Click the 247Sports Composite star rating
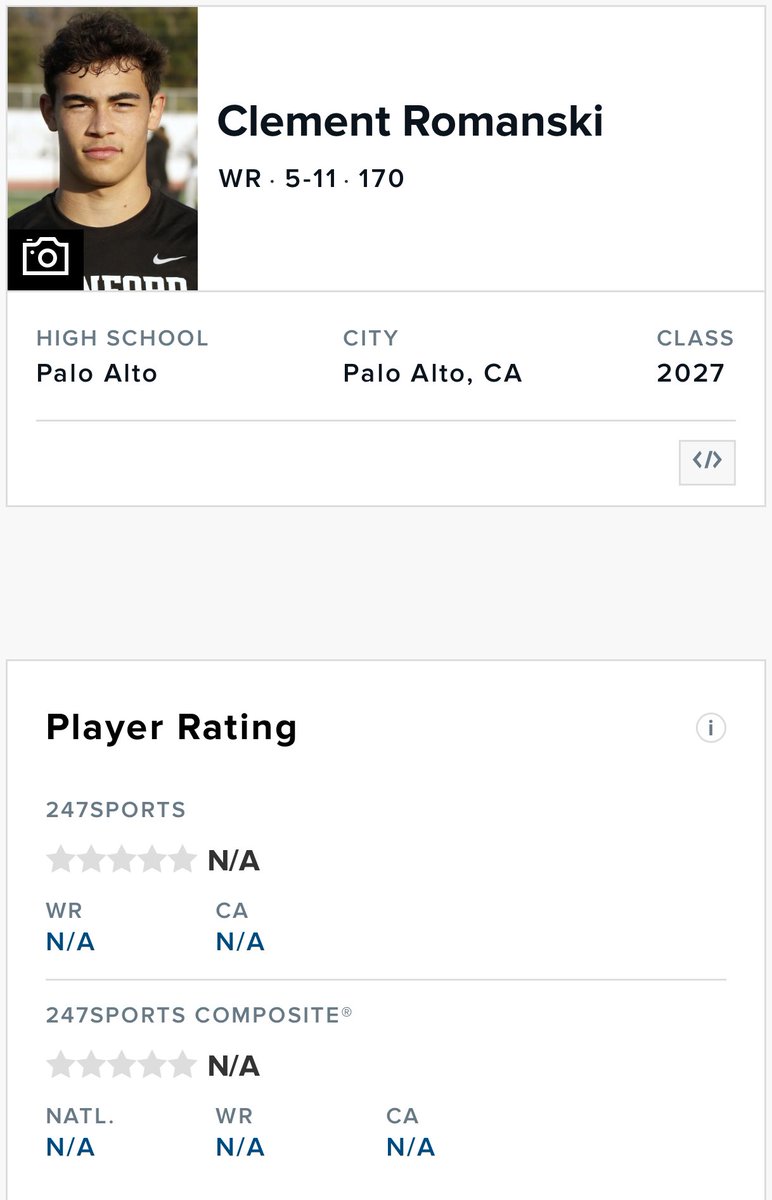The image size is (772, 1200). [x=121, y=1065]
